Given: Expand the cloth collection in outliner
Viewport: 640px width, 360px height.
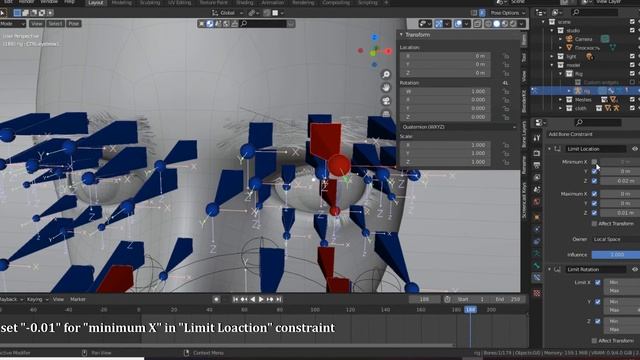Looking at the screenshot, I should click(x=560, y=108).
